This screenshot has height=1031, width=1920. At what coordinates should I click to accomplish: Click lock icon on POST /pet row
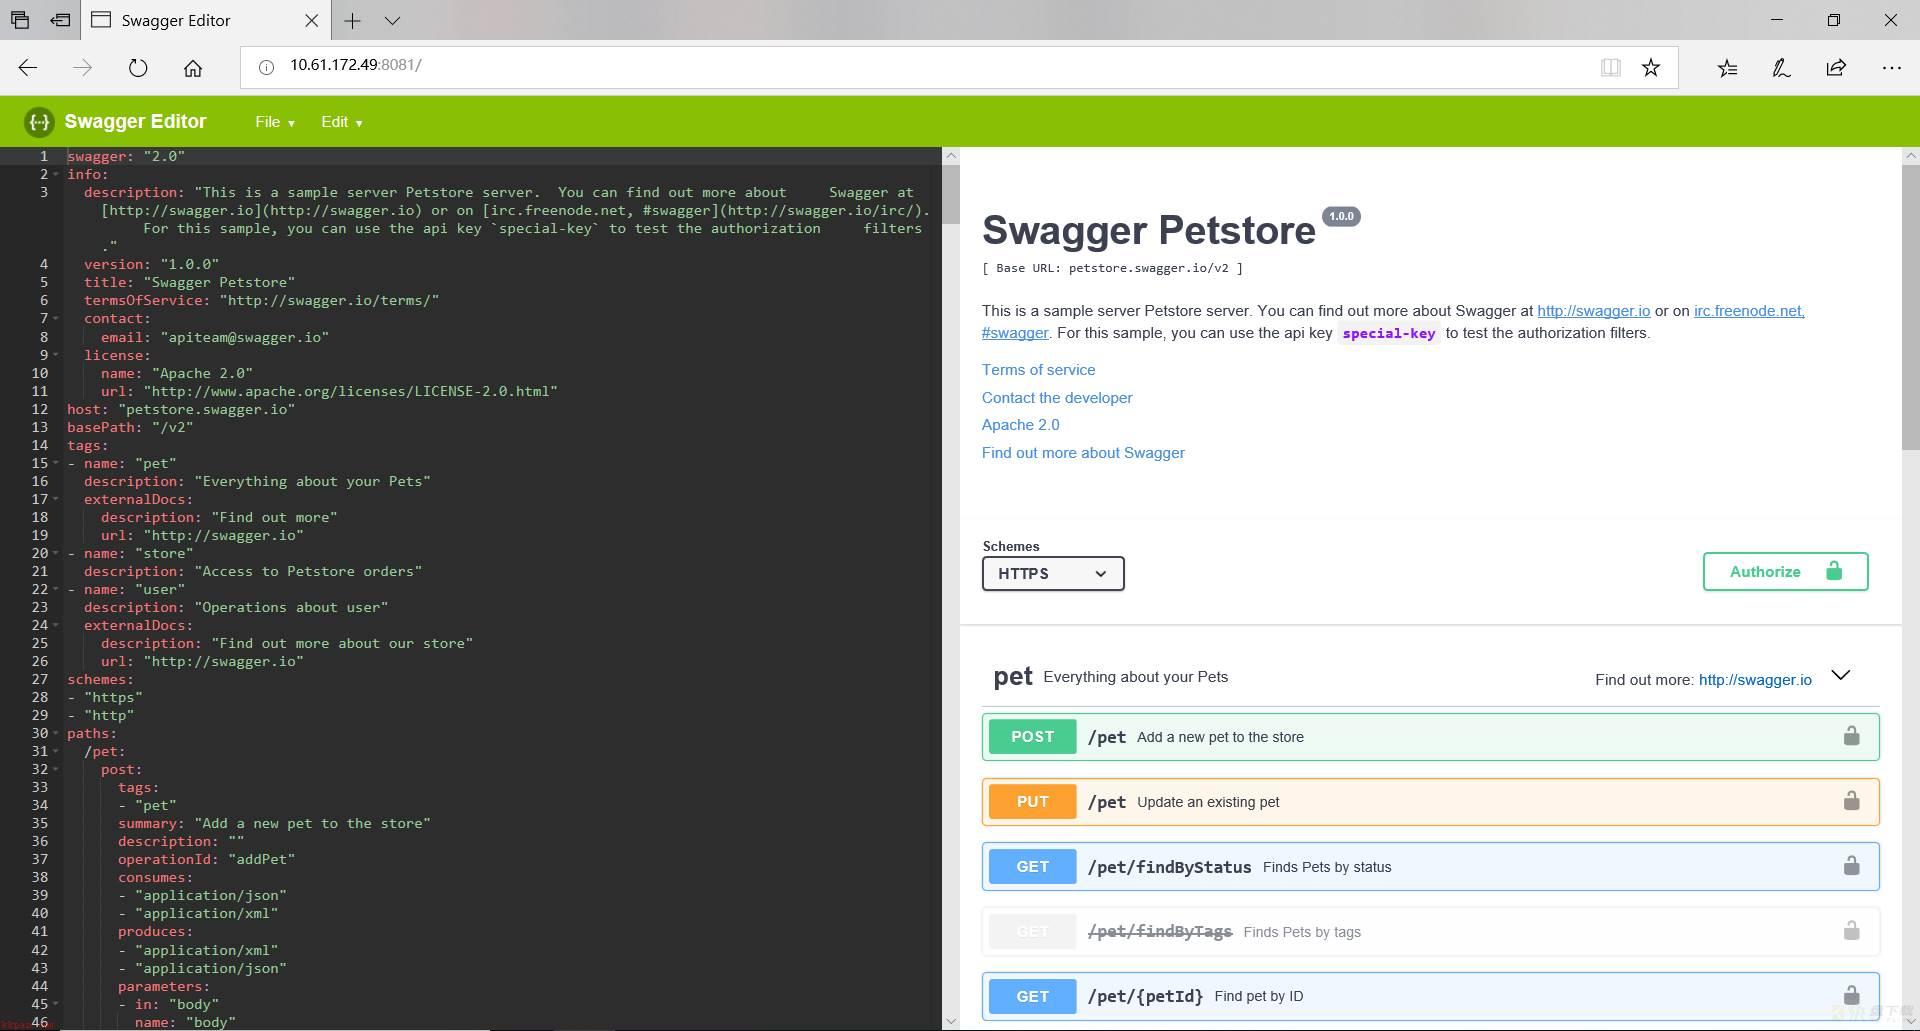[x=1851, y=736]
